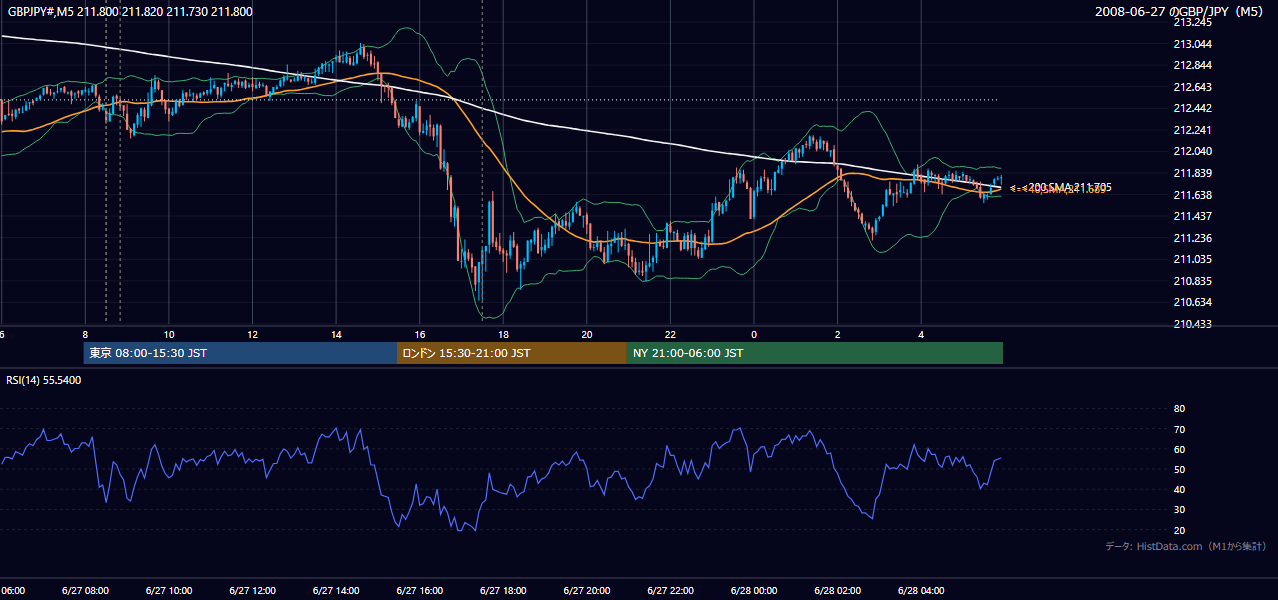Click the 6/27 10:00 time axis label
Viewport: 1278px width, 600px height.
168,590
